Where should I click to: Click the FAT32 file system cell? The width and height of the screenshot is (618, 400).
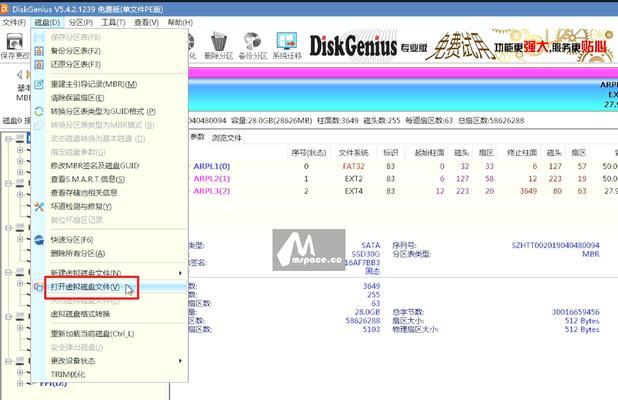pos(354,166)
